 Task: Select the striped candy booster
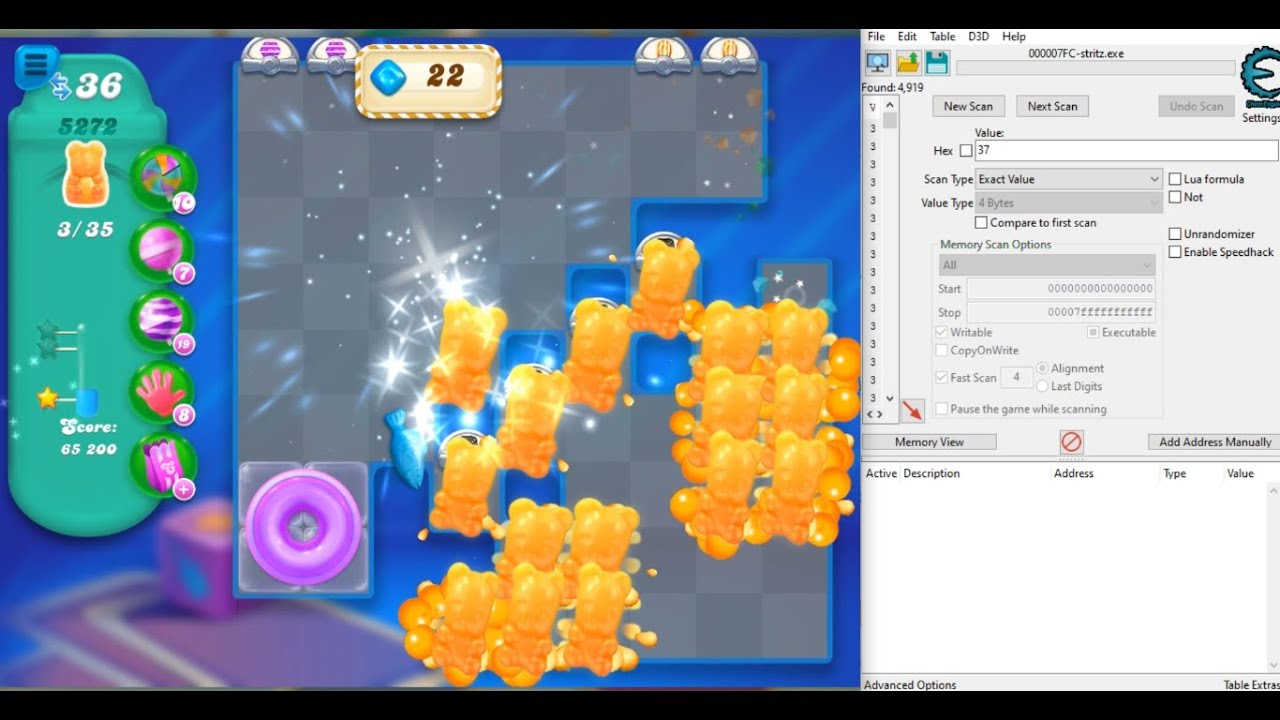pyautogui.click(x=161, y=320)
